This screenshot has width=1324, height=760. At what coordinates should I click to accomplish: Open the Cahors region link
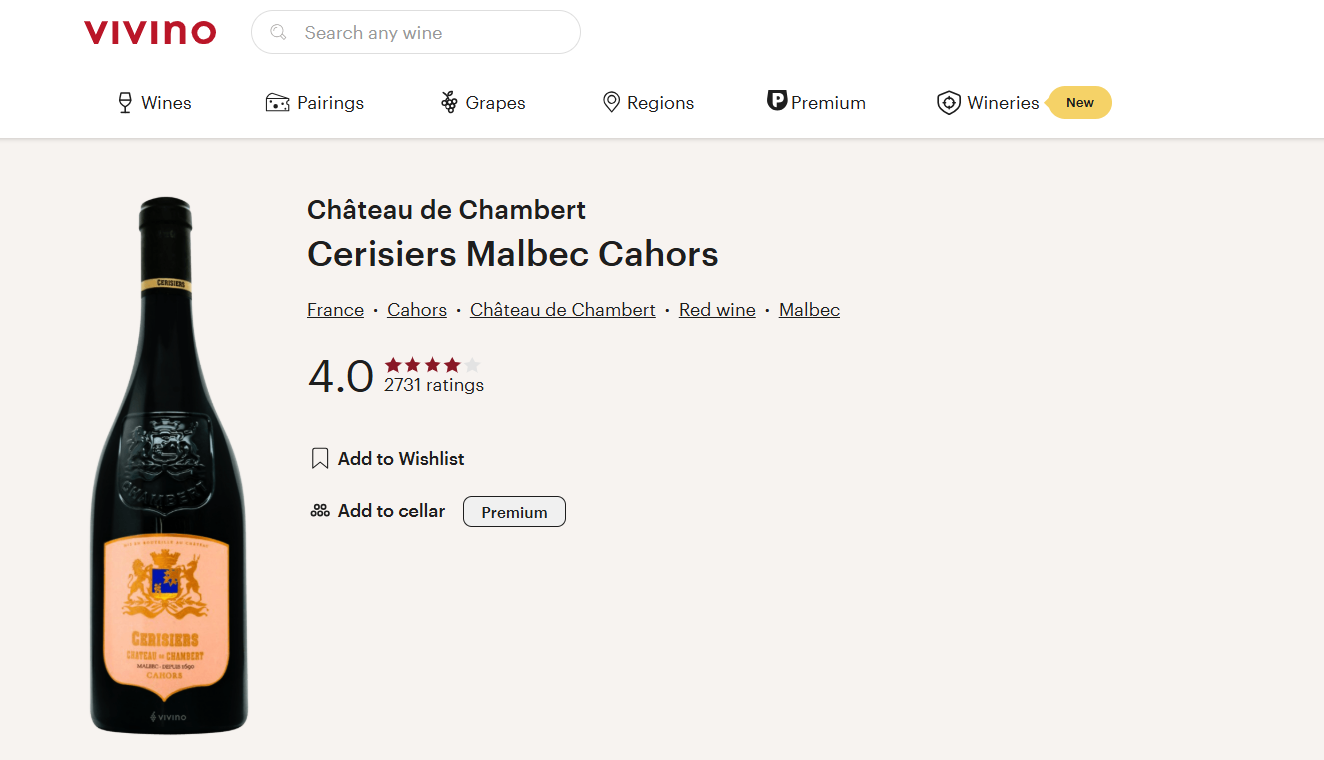[417, 310]
